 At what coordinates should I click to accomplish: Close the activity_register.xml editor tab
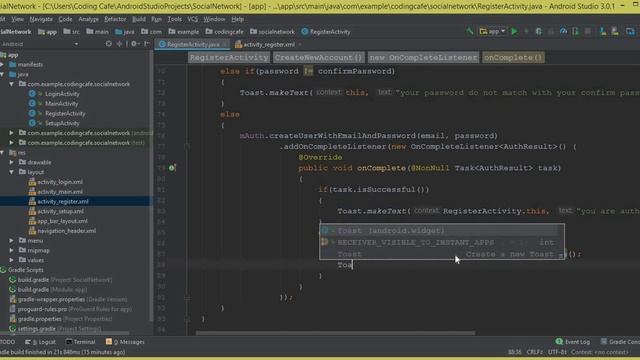[x=300, y=44]
